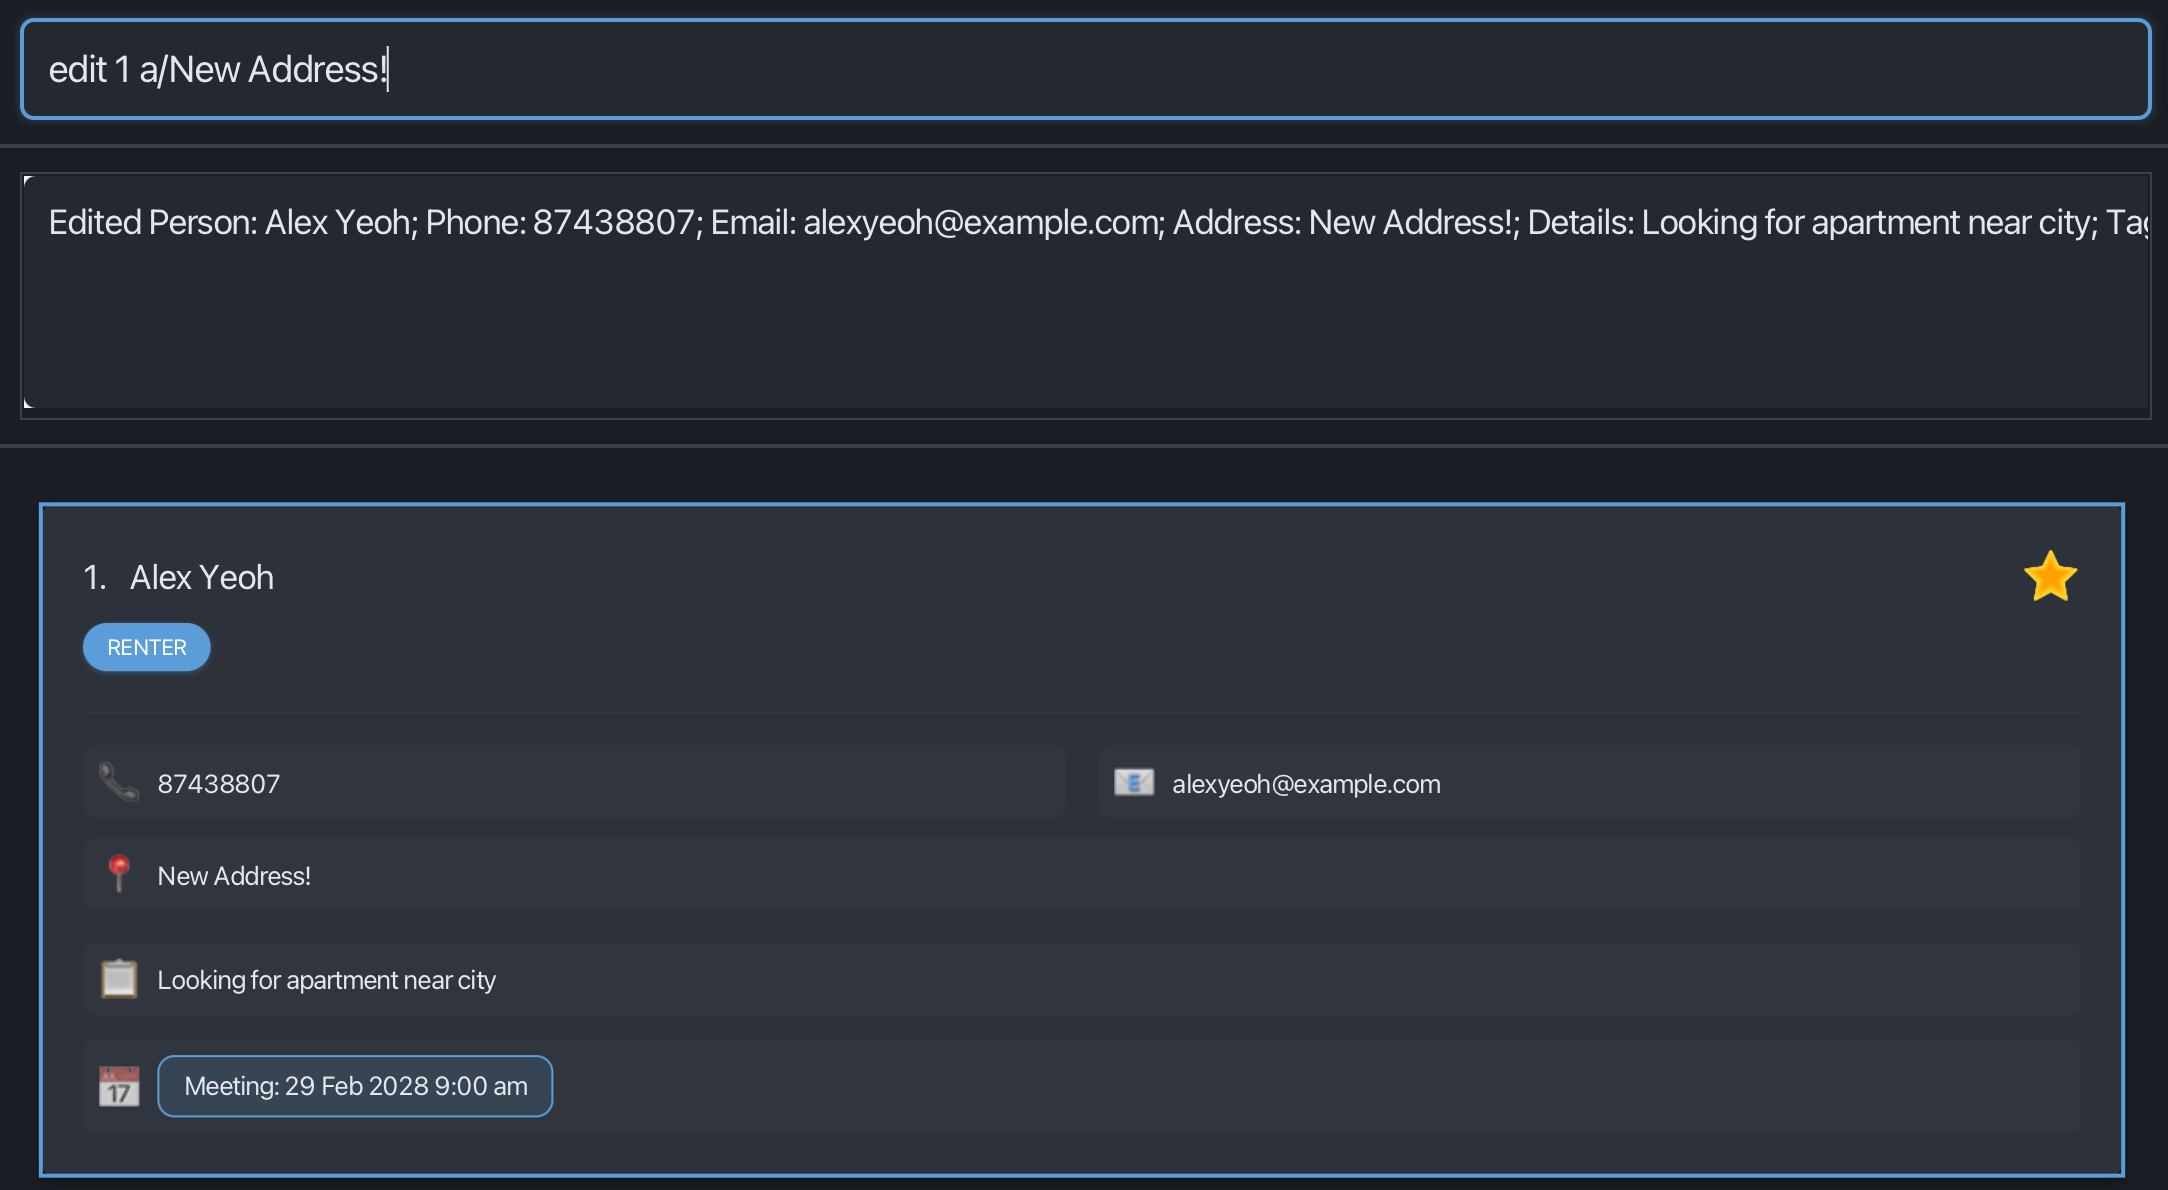Click the New Address! text

point(234,876)
